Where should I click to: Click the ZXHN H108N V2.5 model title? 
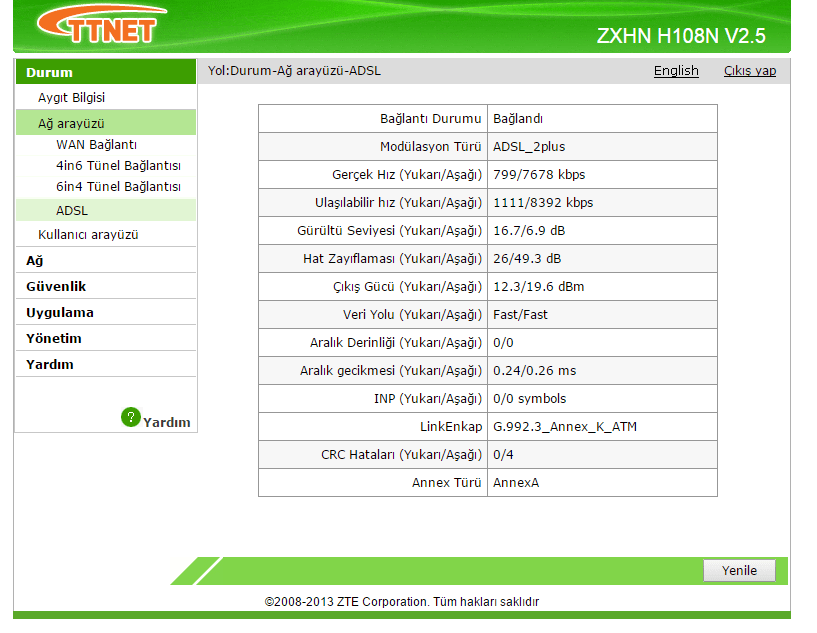(x=681, y=36)
